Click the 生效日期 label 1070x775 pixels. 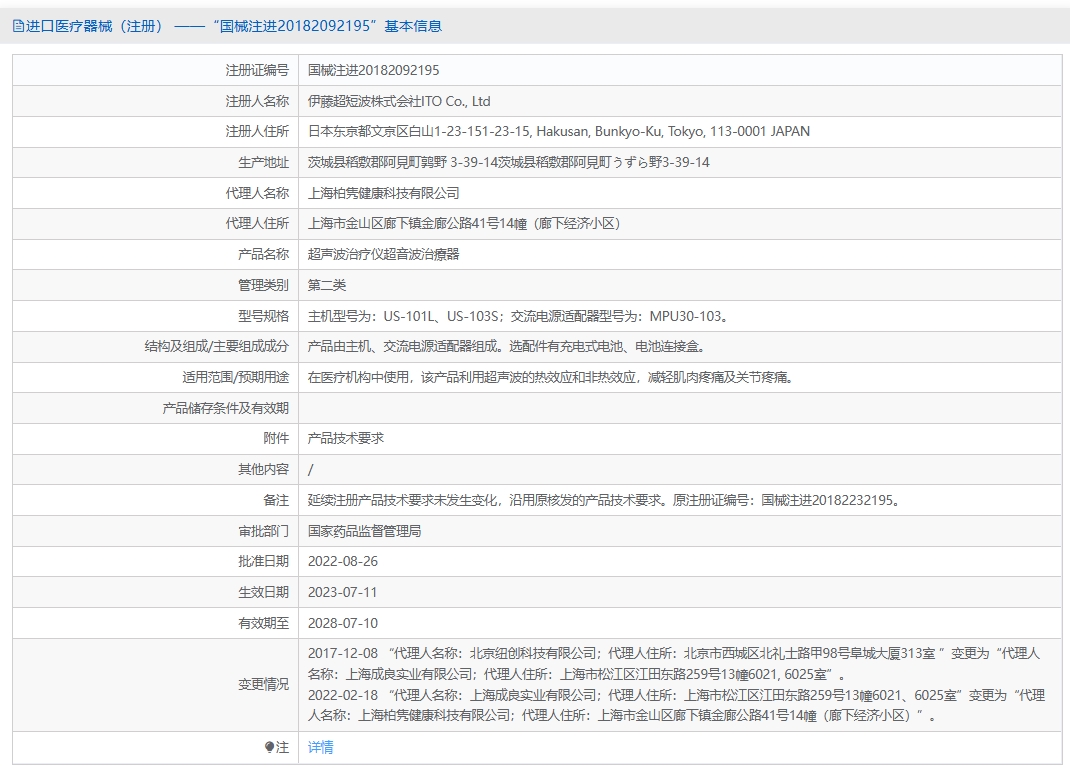[263, 592]
